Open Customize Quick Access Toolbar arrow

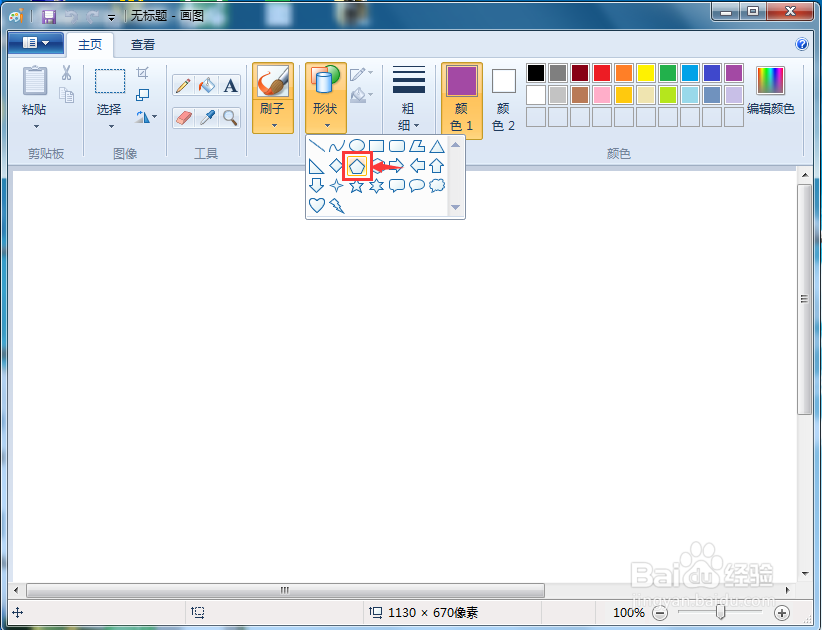tap(111, 17)
